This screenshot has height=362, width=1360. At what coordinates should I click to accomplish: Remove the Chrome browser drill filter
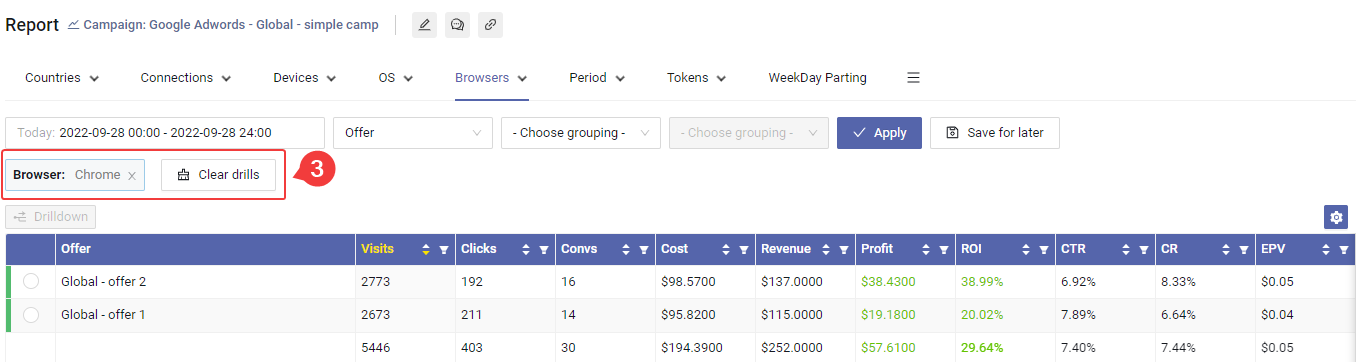[131, 175]
